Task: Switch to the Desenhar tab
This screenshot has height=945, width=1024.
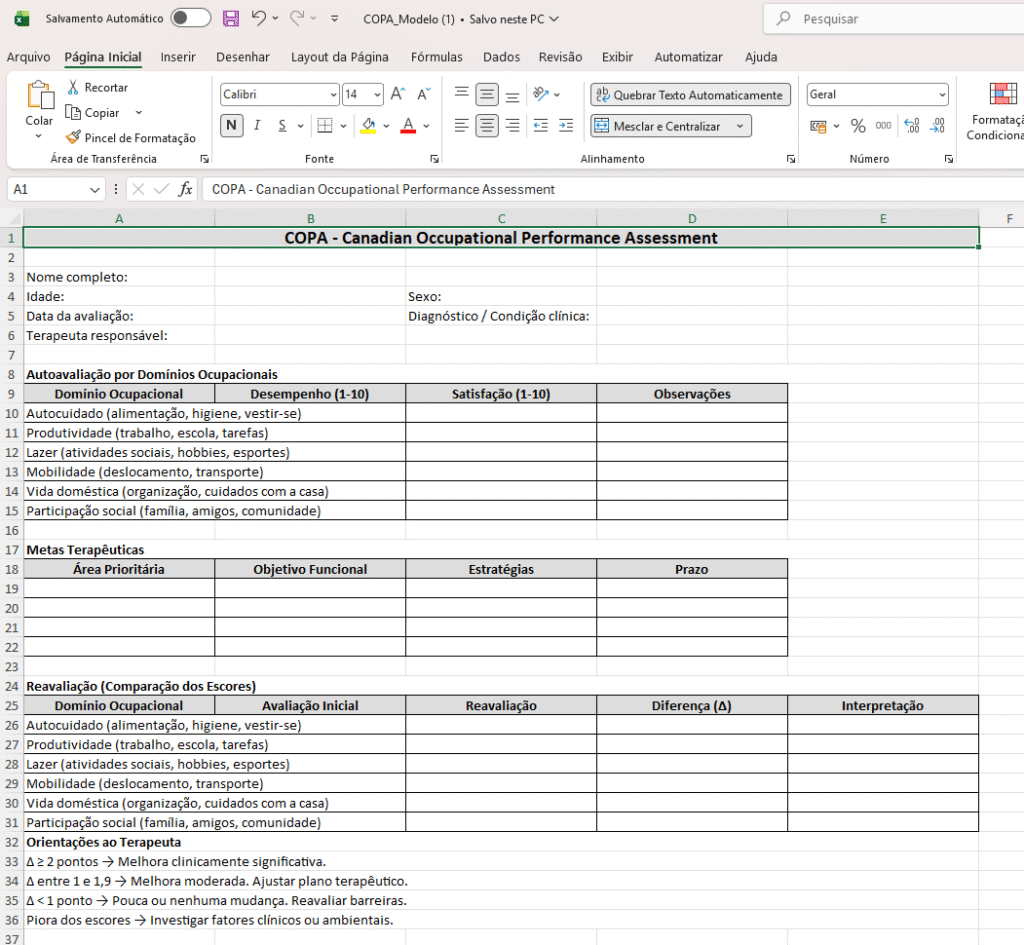Action: [x=243, y=57]
